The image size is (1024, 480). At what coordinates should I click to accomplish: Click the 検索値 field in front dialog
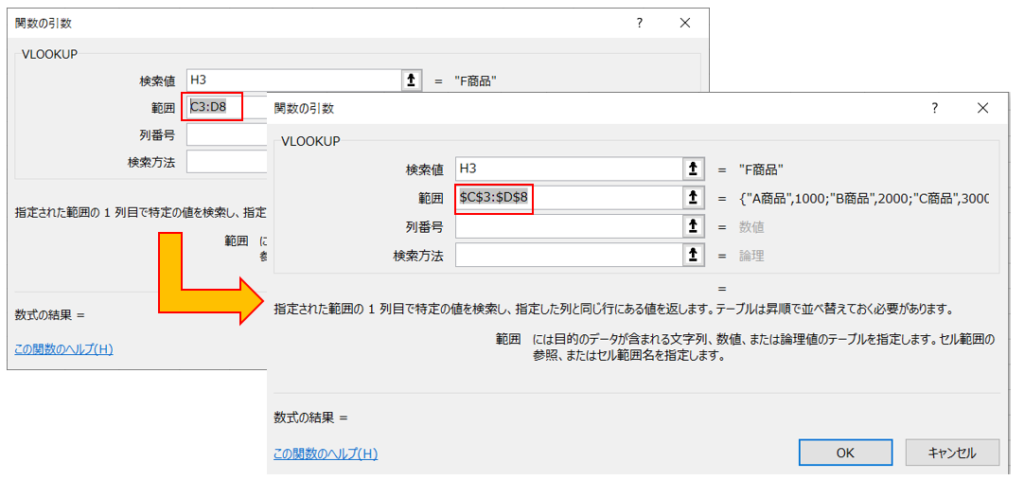(x=565, y=169)
